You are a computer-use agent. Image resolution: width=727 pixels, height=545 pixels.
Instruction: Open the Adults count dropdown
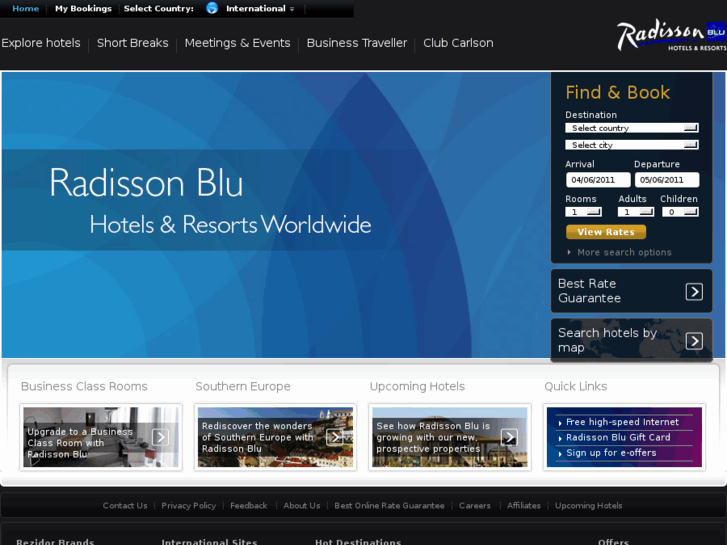[x=636, y=212]
